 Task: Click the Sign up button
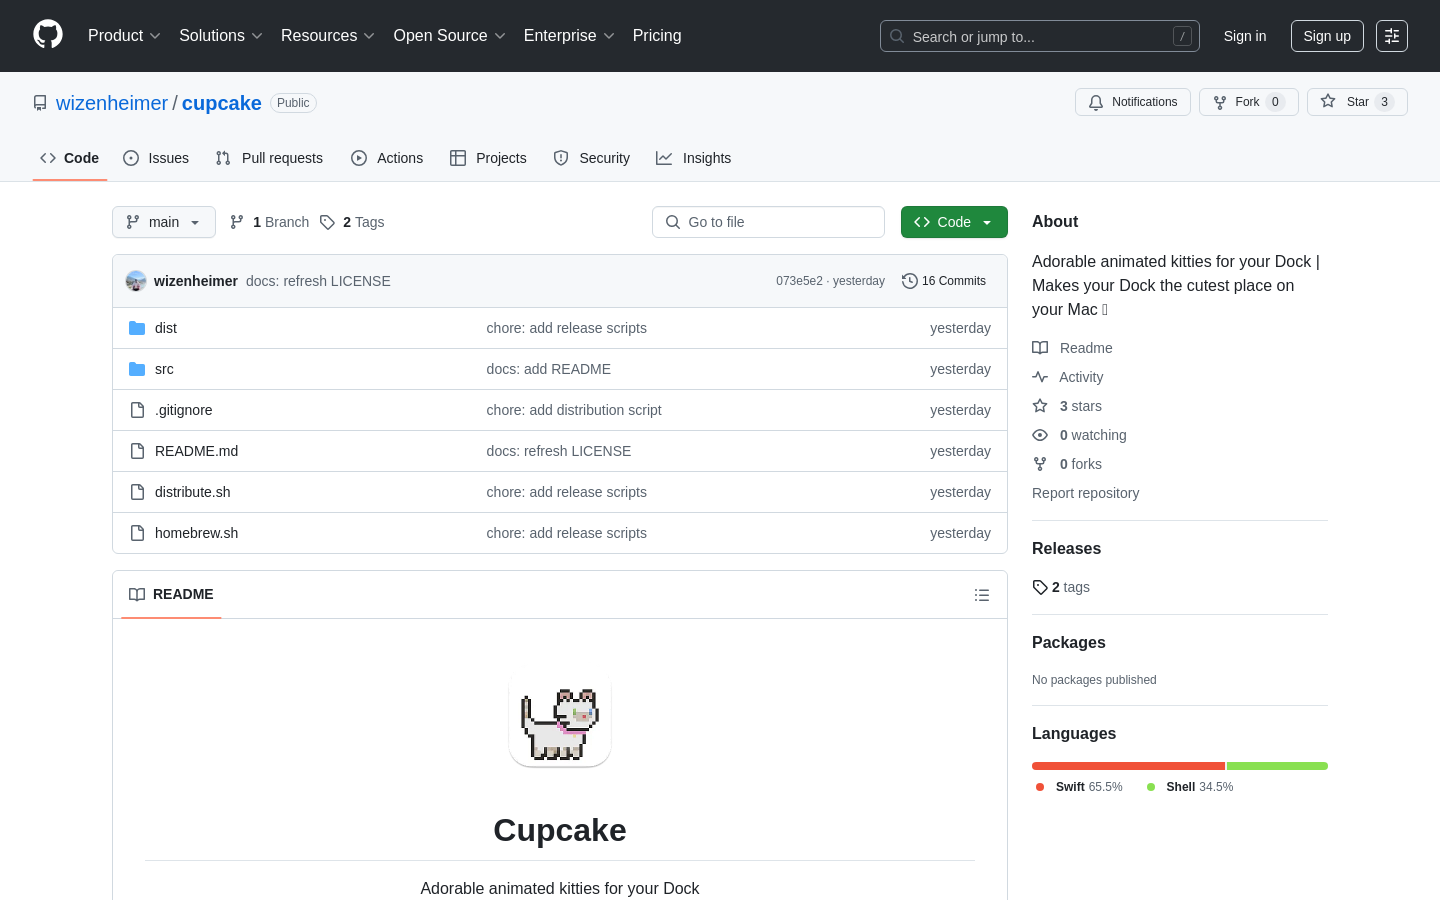pos(1327,36)
